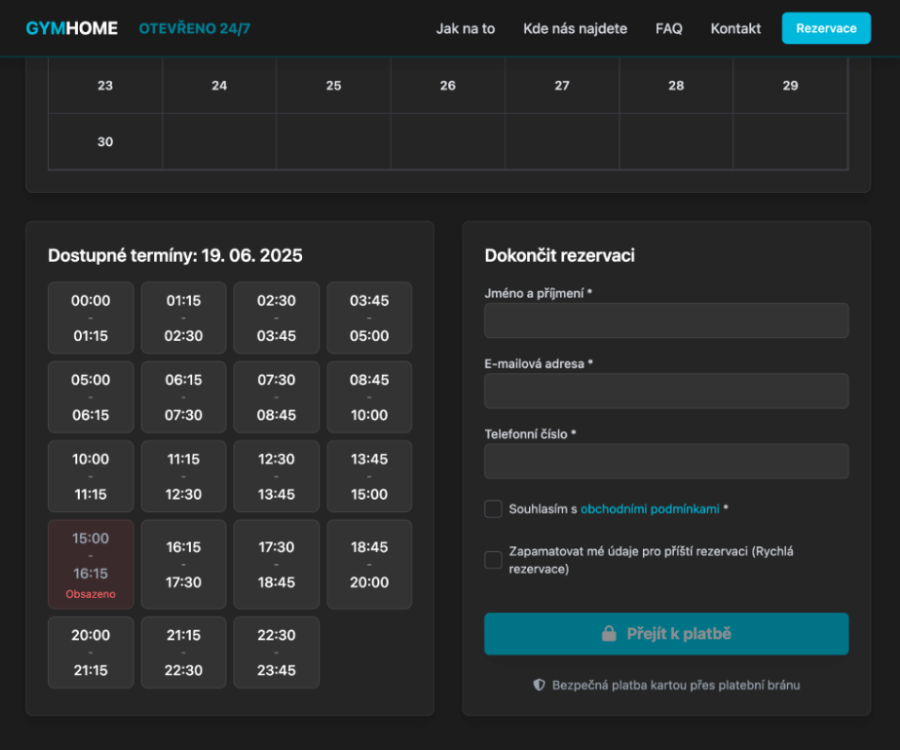Click the shield icon beside Bezpečná platba
The width and height of the screenshot is (900, 750).
click(539, 685)
